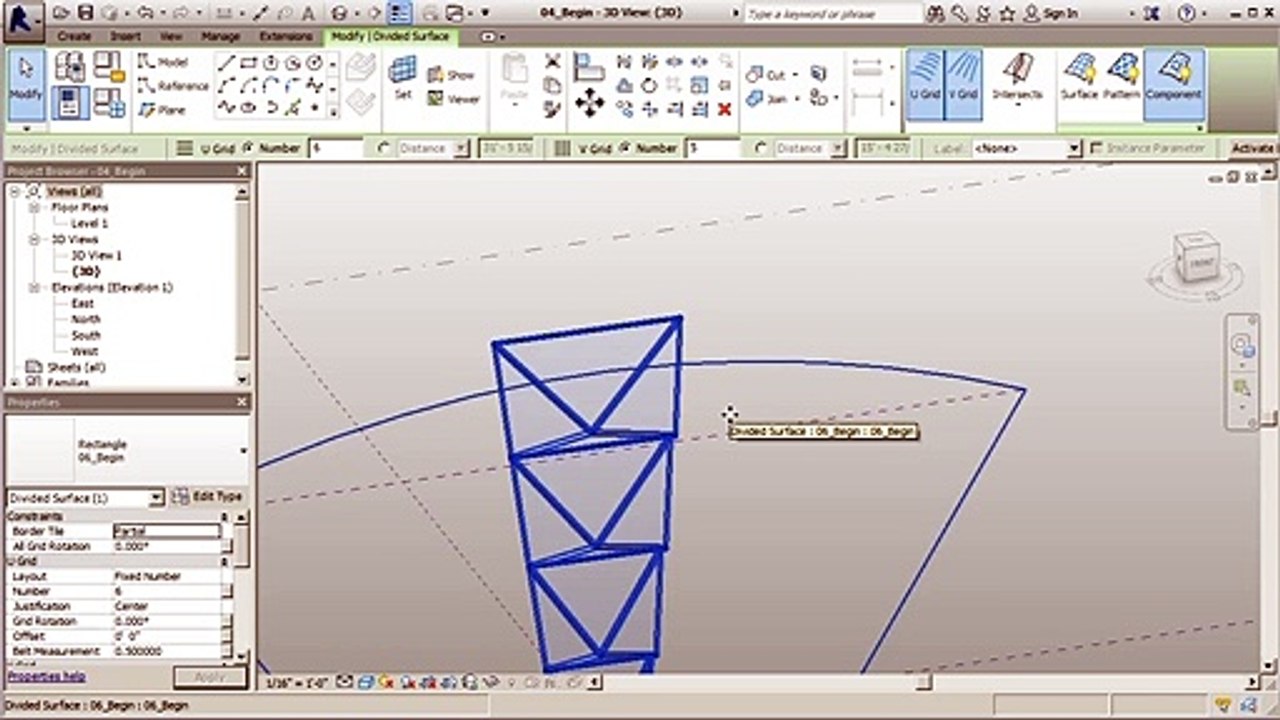Screen dimensions: 1280x720
Task: Collapse the Elevations (Elevation 1) node
Action: [33, 287]
